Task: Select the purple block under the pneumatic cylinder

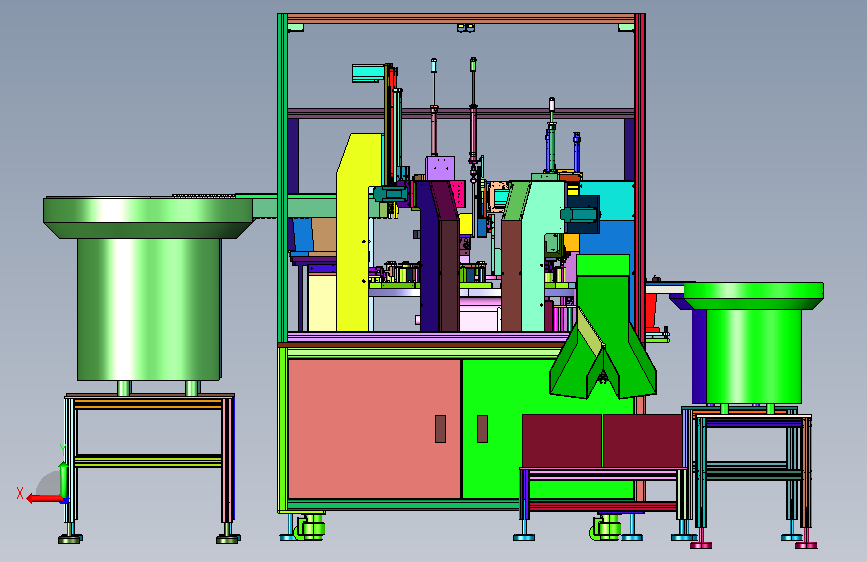Action: (x=440, y=168)
